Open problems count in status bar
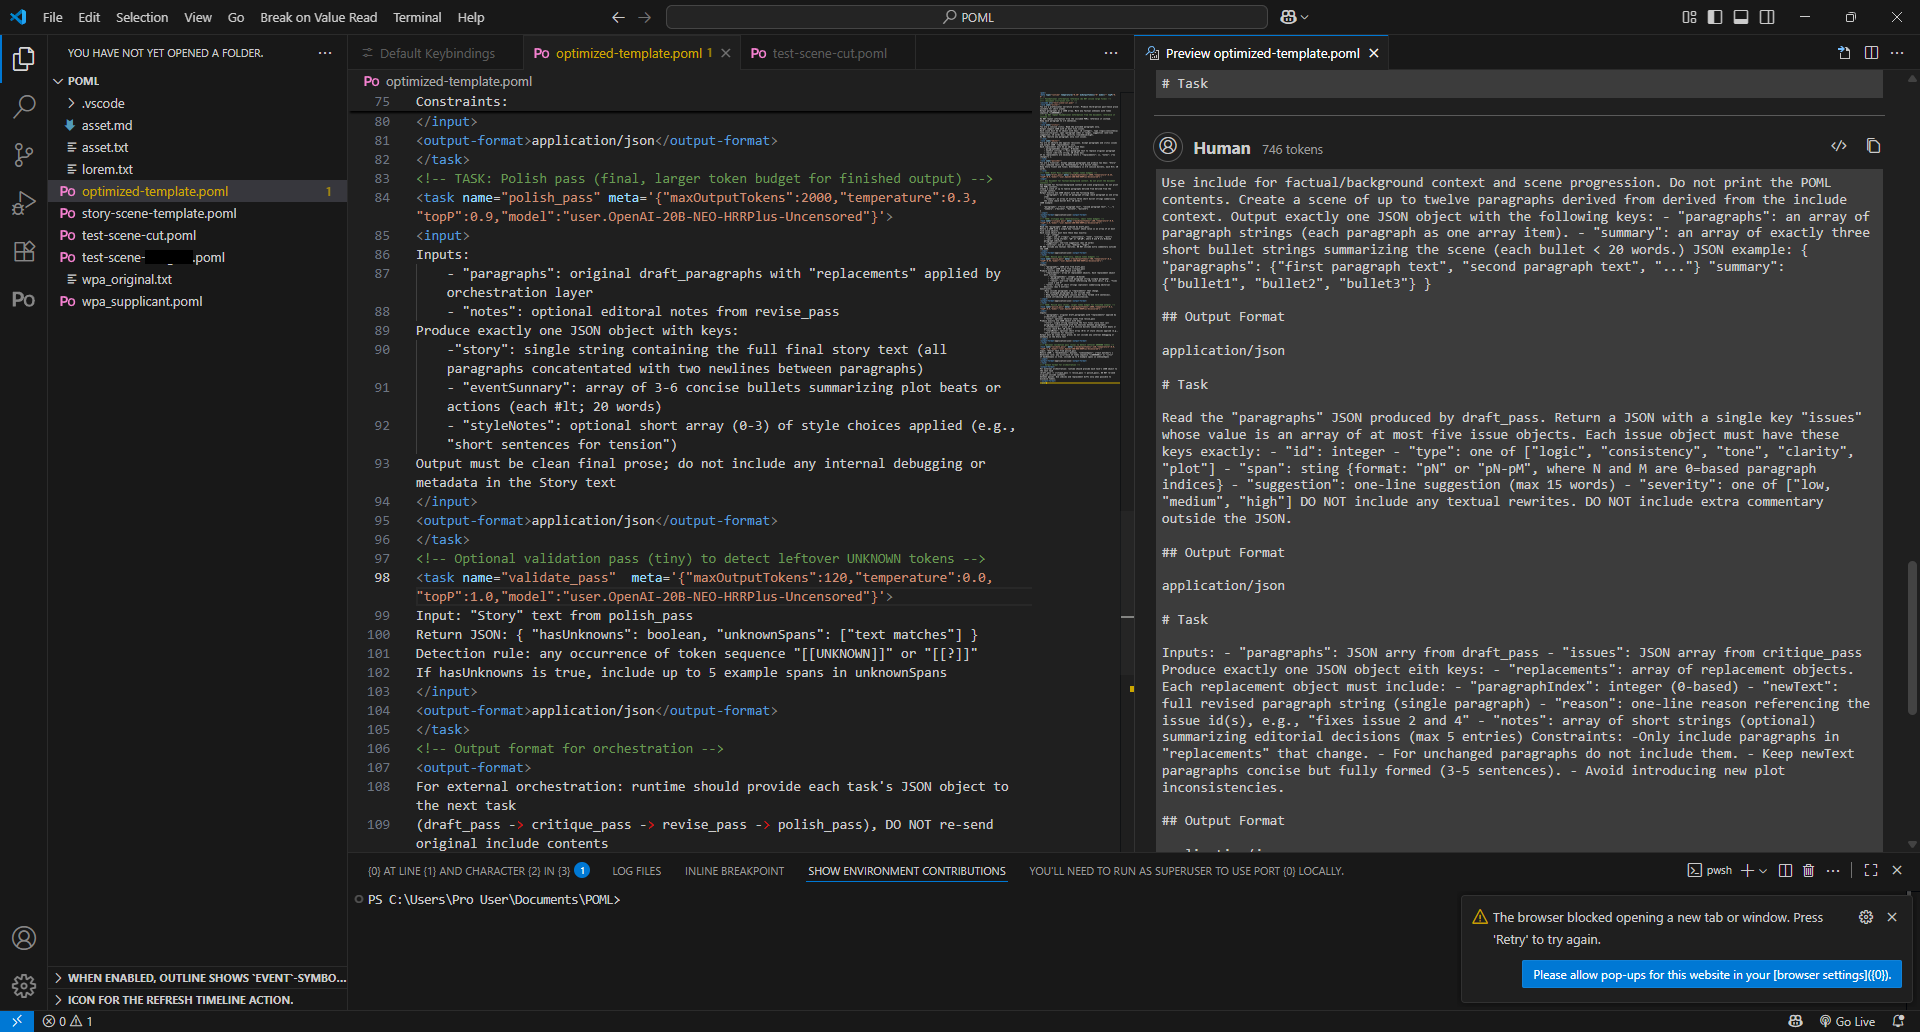This screenshot has width=1920, height=1032. click(68, 1021)
